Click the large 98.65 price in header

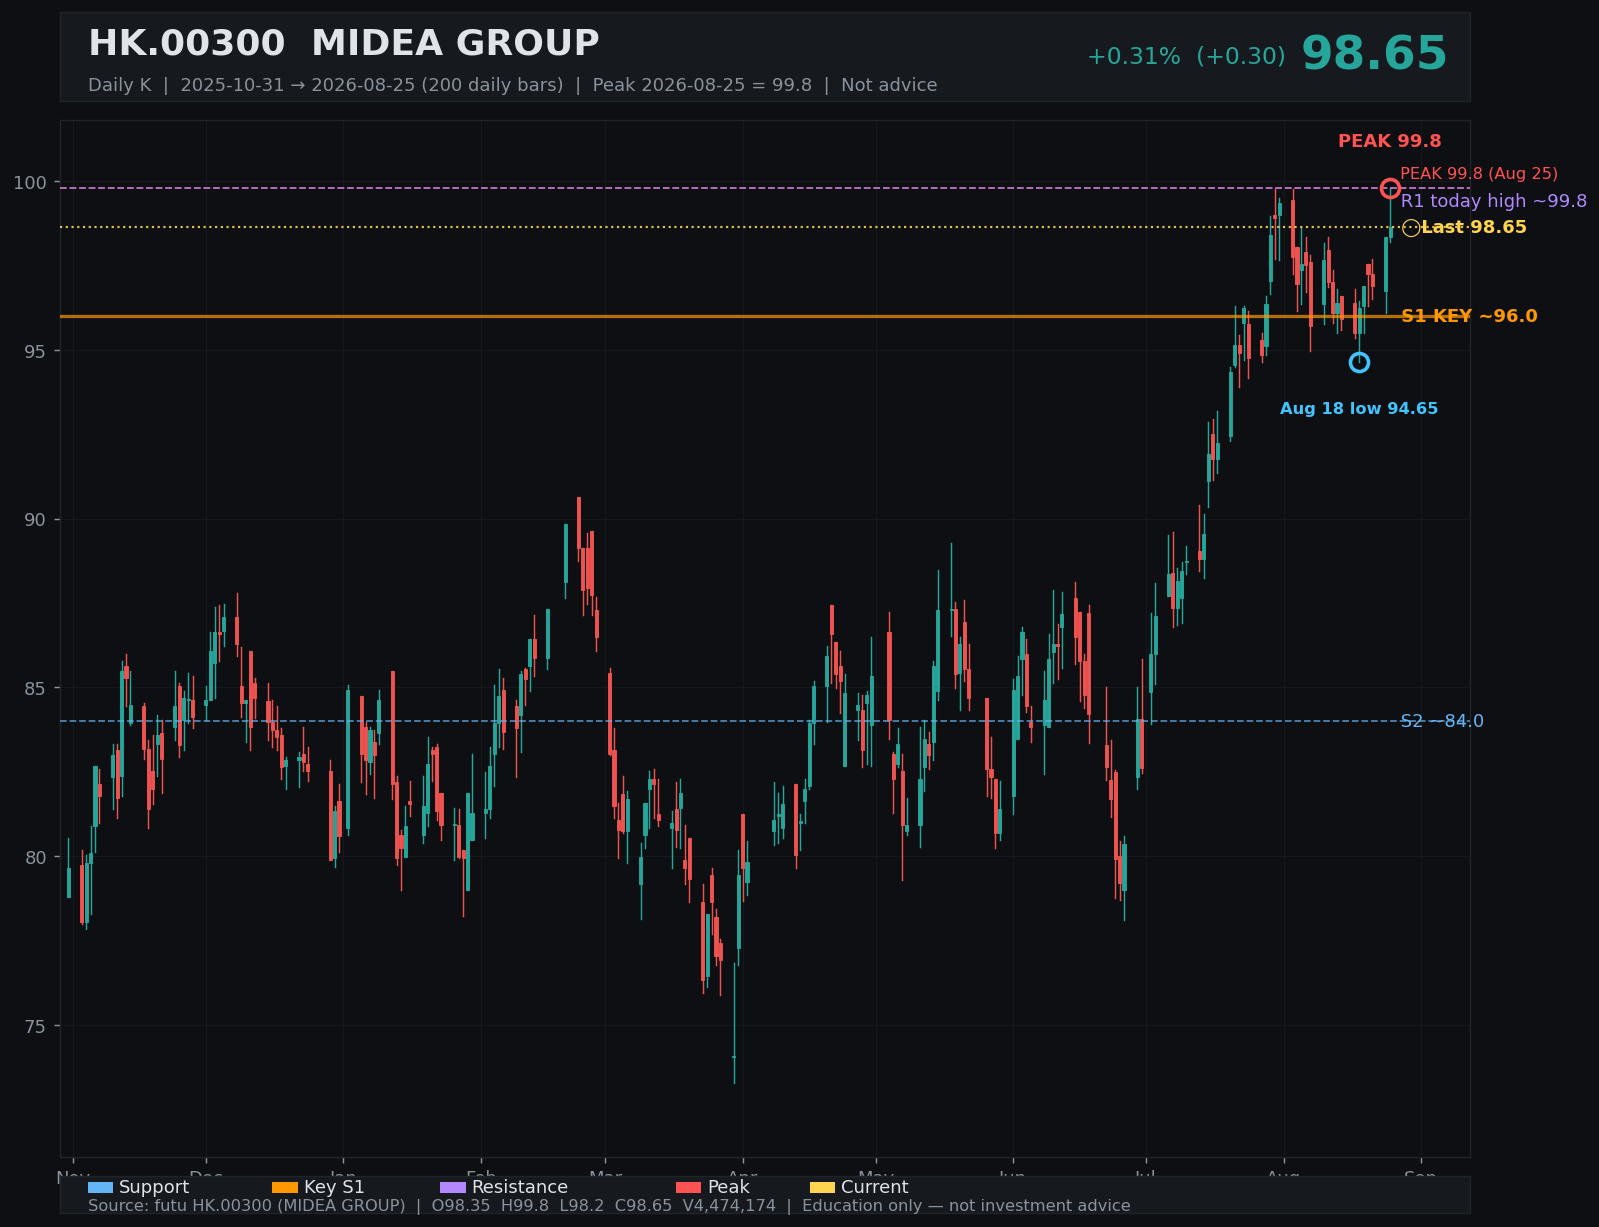point(1374,54)
